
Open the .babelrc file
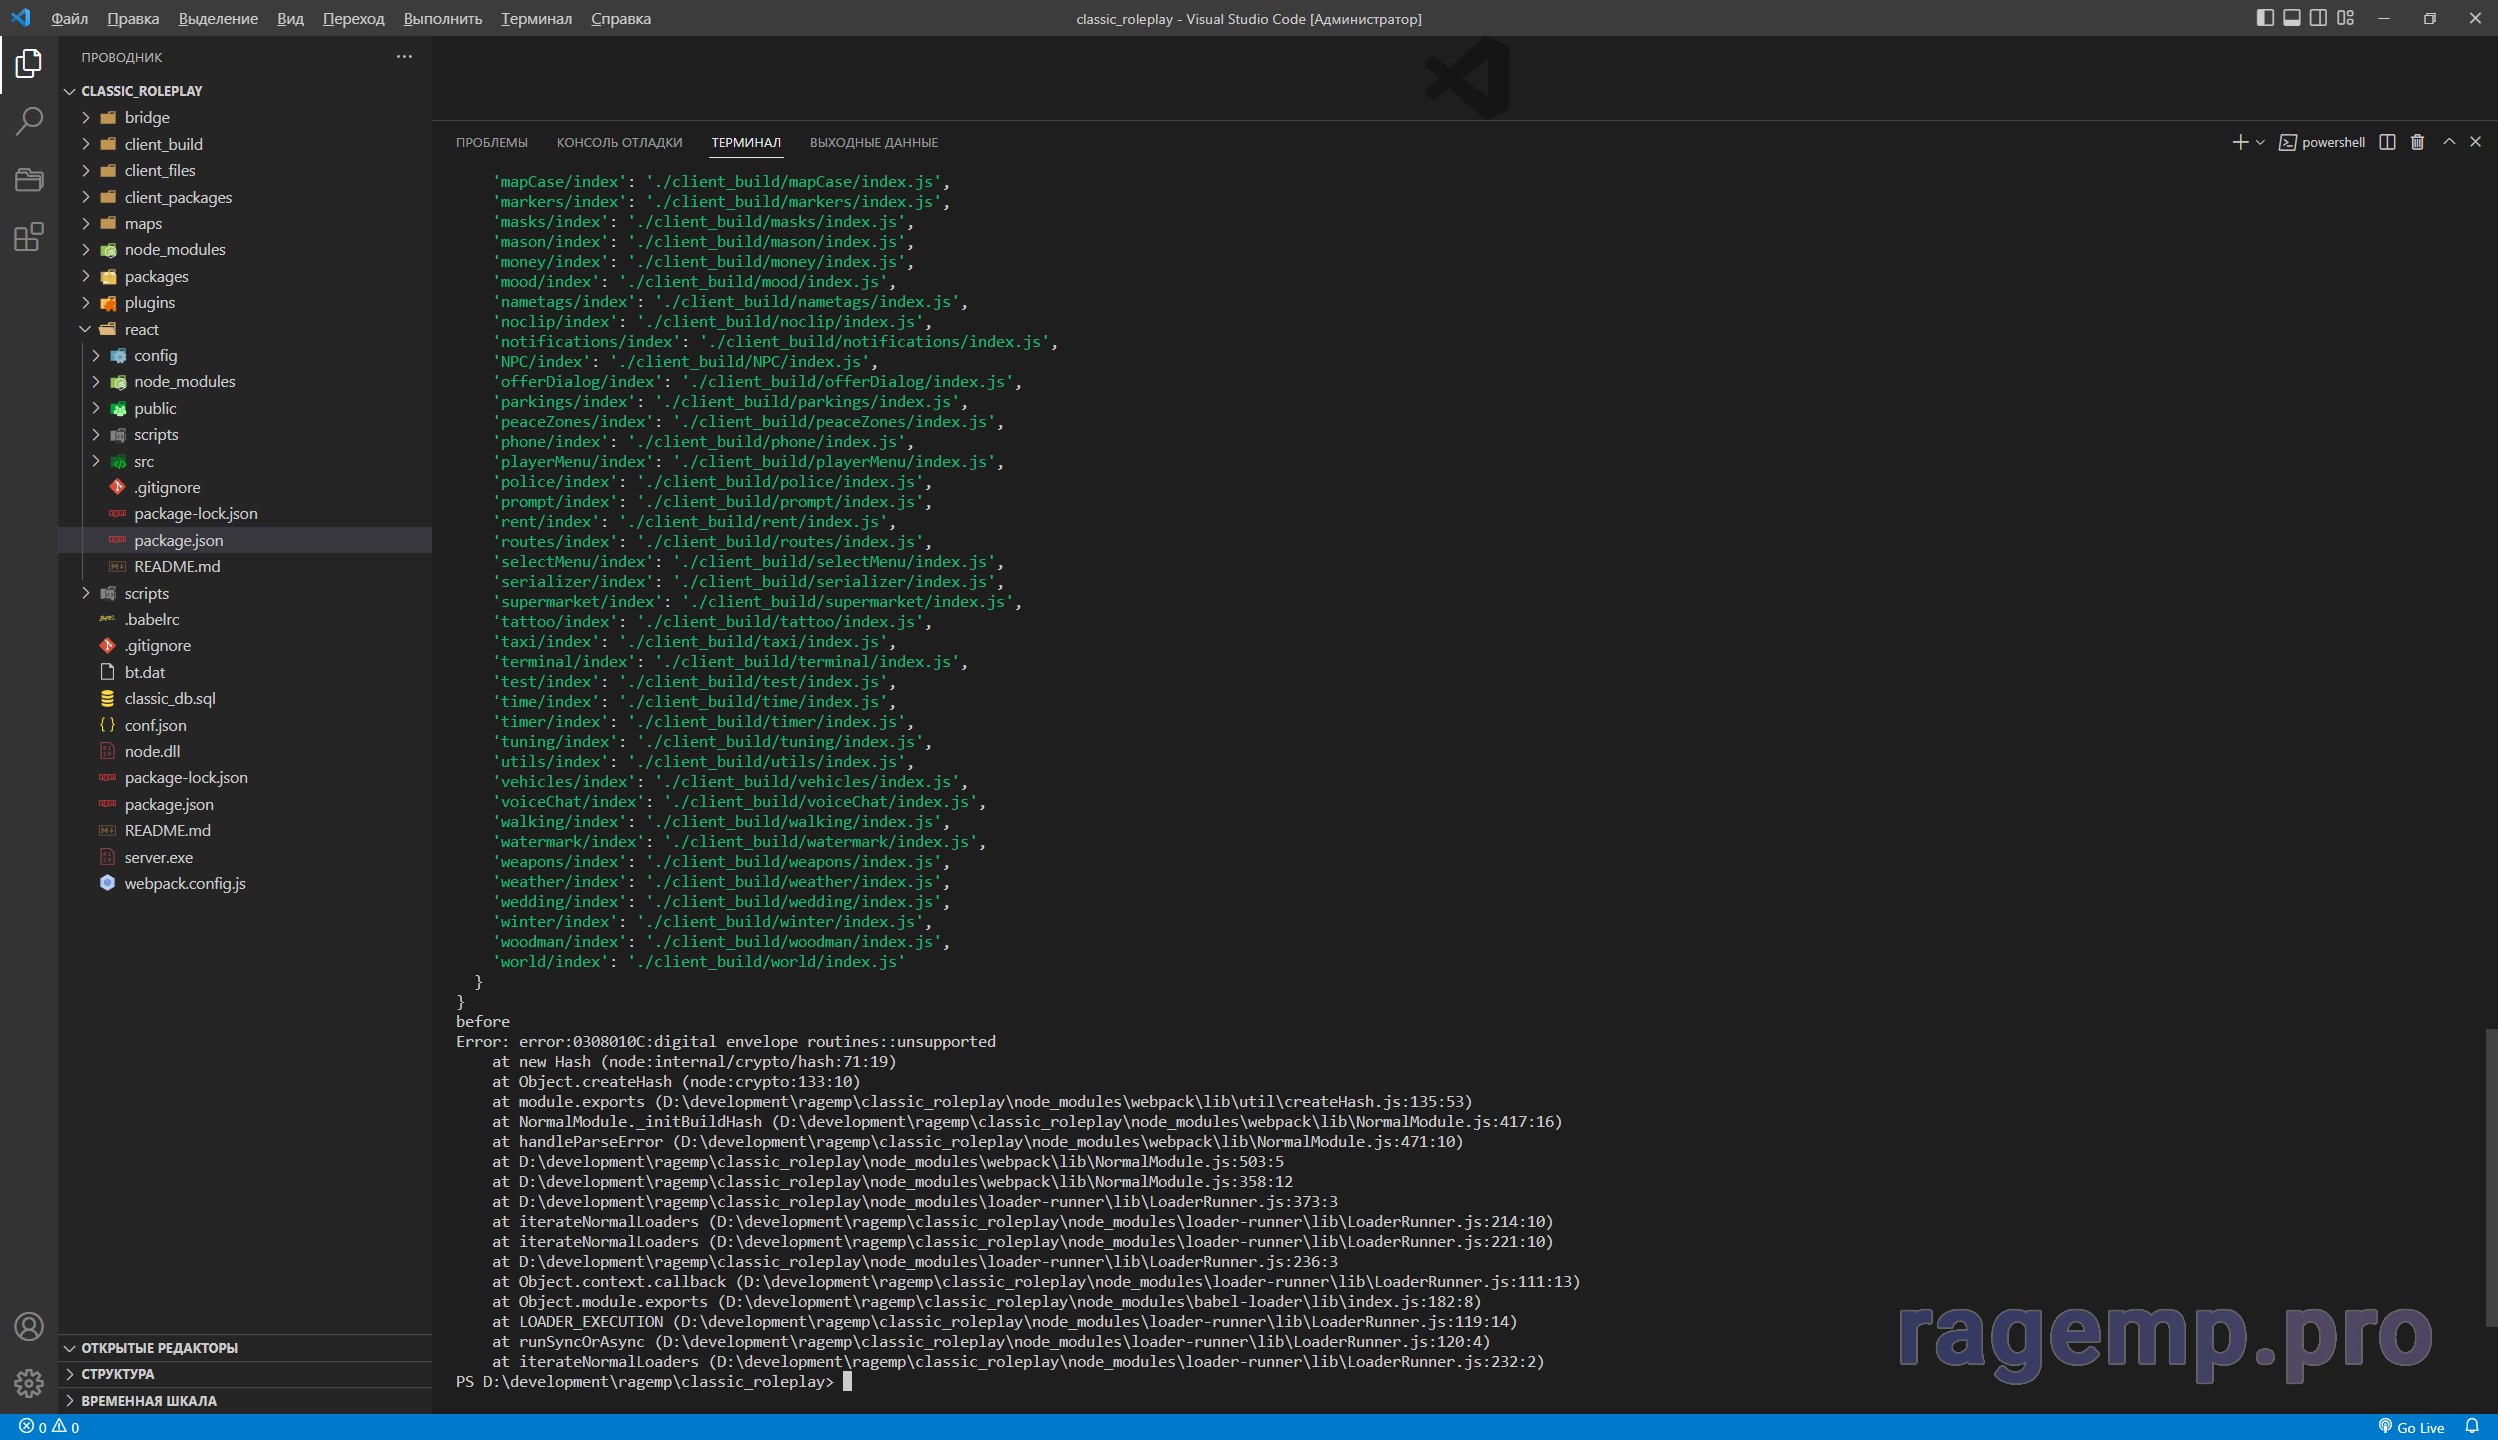point(245,619)
